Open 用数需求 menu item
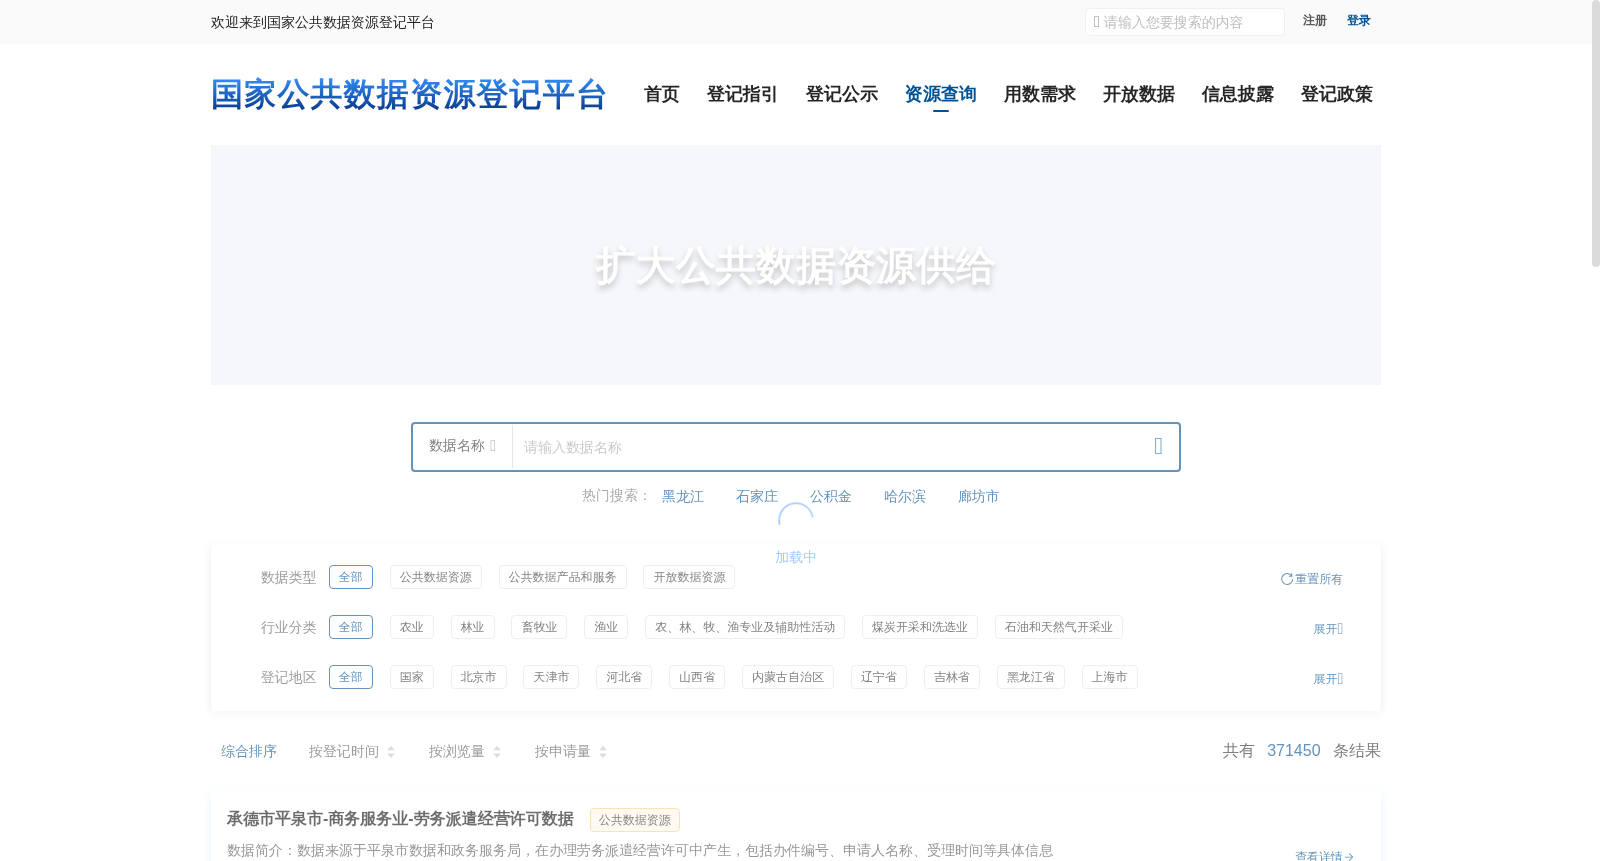1600x861 pixels. [x=1040, y=94]
